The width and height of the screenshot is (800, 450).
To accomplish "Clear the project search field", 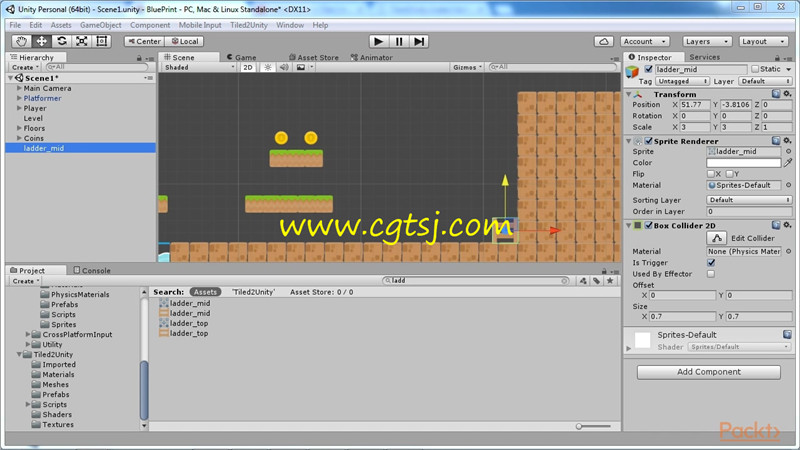I will (564, 281).
